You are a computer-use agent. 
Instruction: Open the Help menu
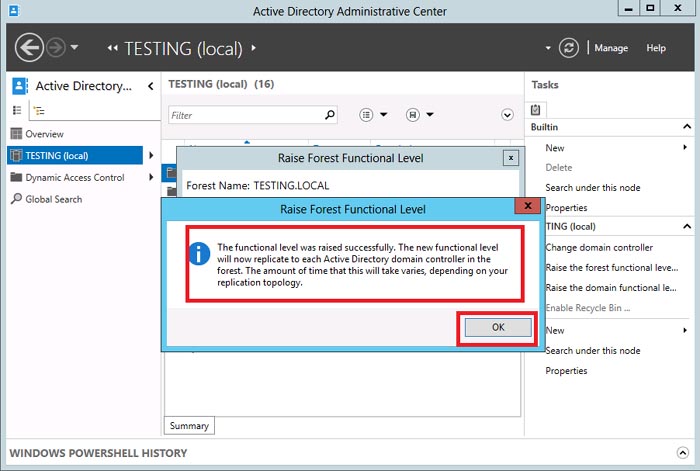655,48
